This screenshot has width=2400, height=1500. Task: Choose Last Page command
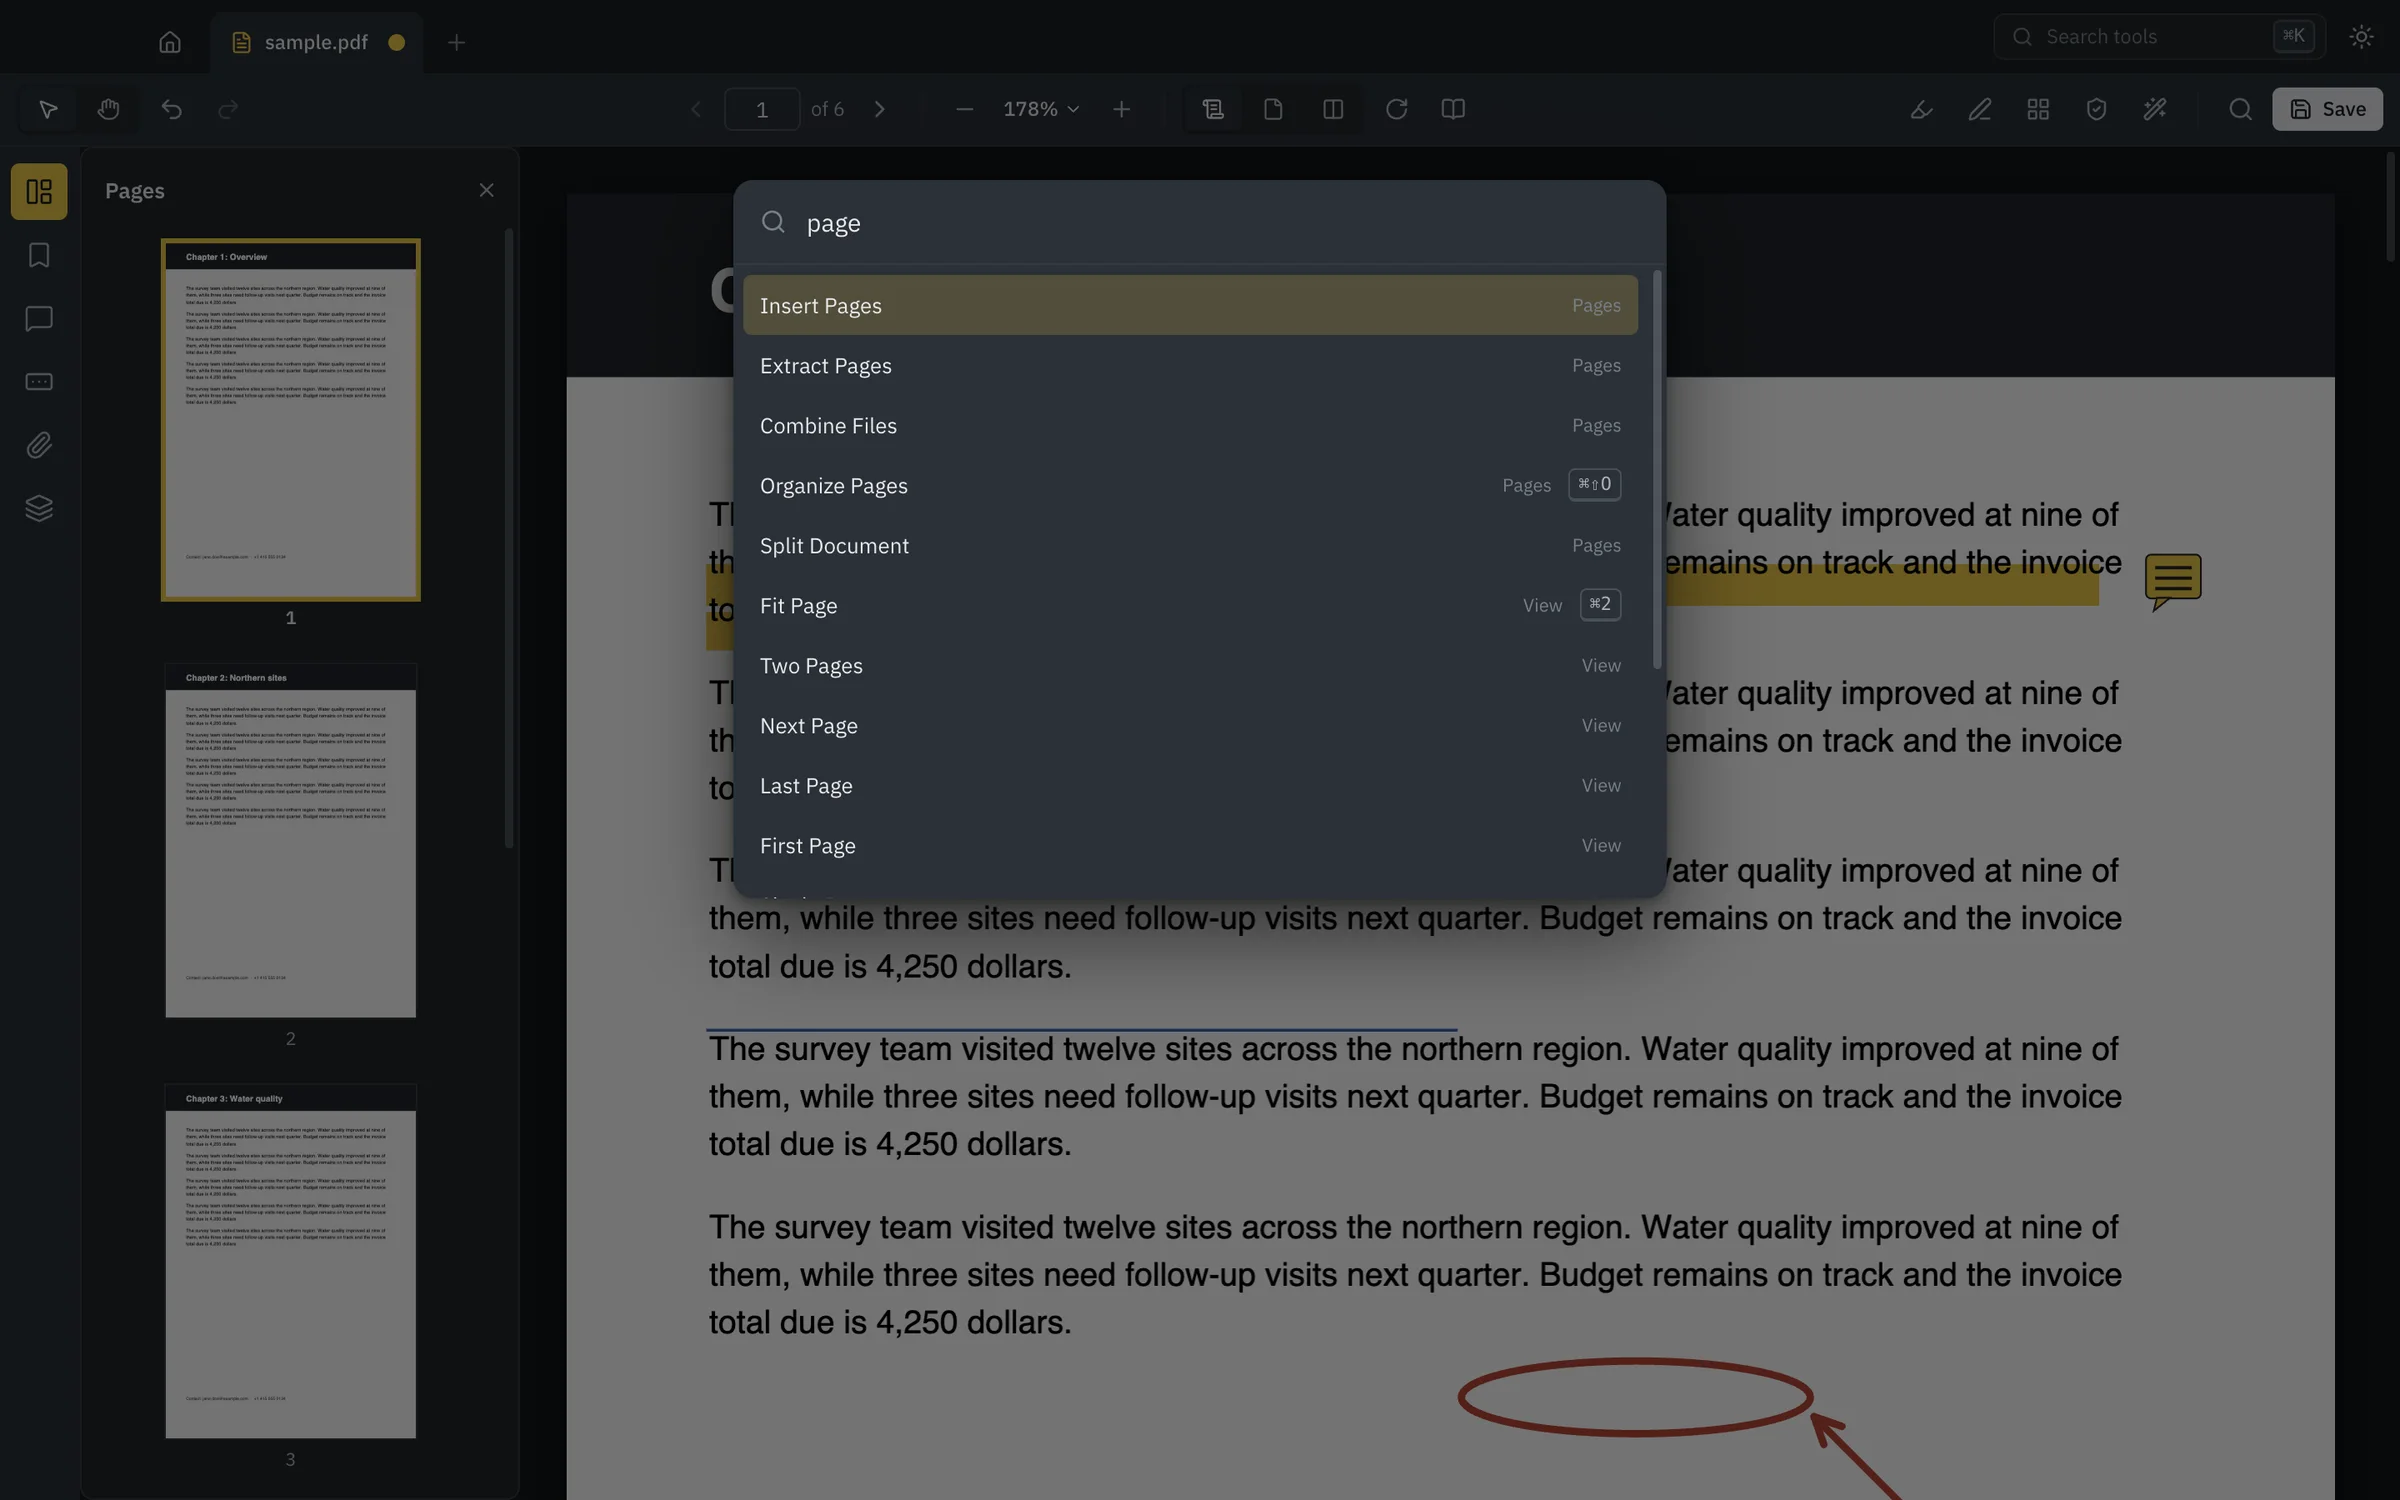point(1190,785)
